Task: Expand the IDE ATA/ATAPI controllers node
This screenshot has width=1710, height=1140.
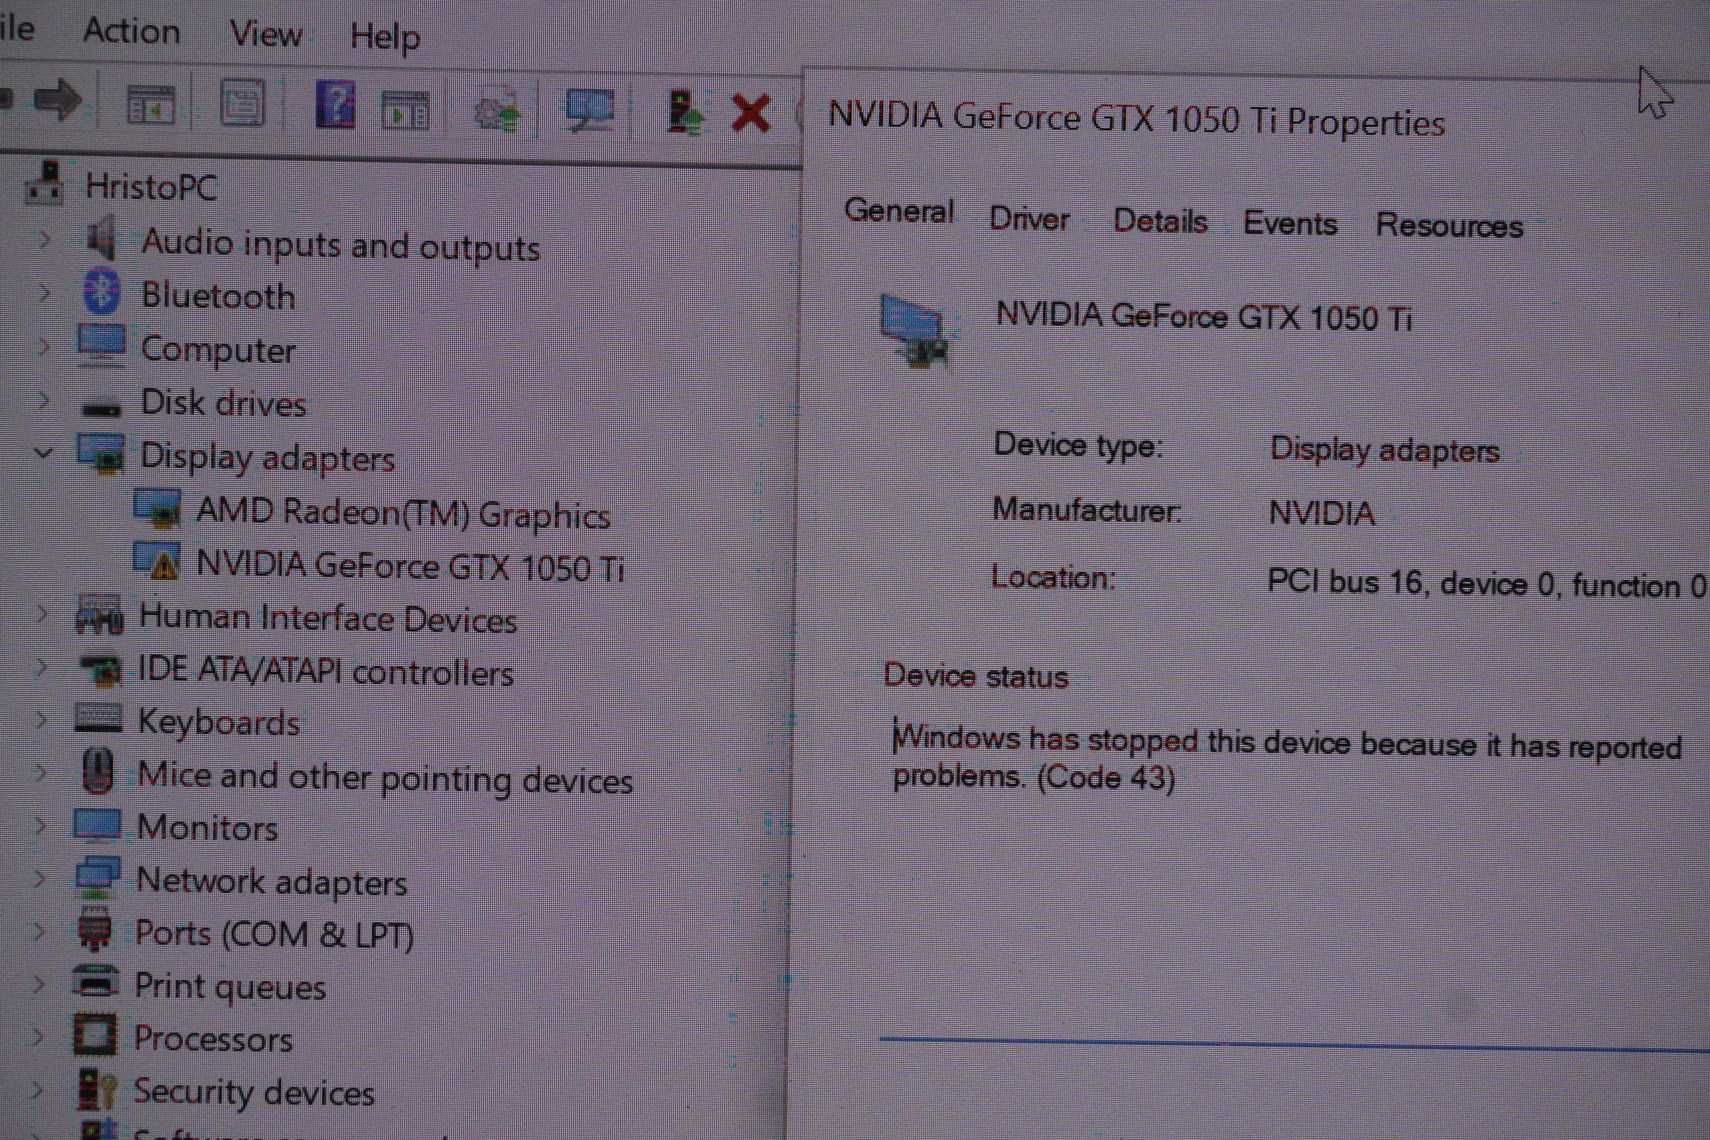Action: click(41, 666)
